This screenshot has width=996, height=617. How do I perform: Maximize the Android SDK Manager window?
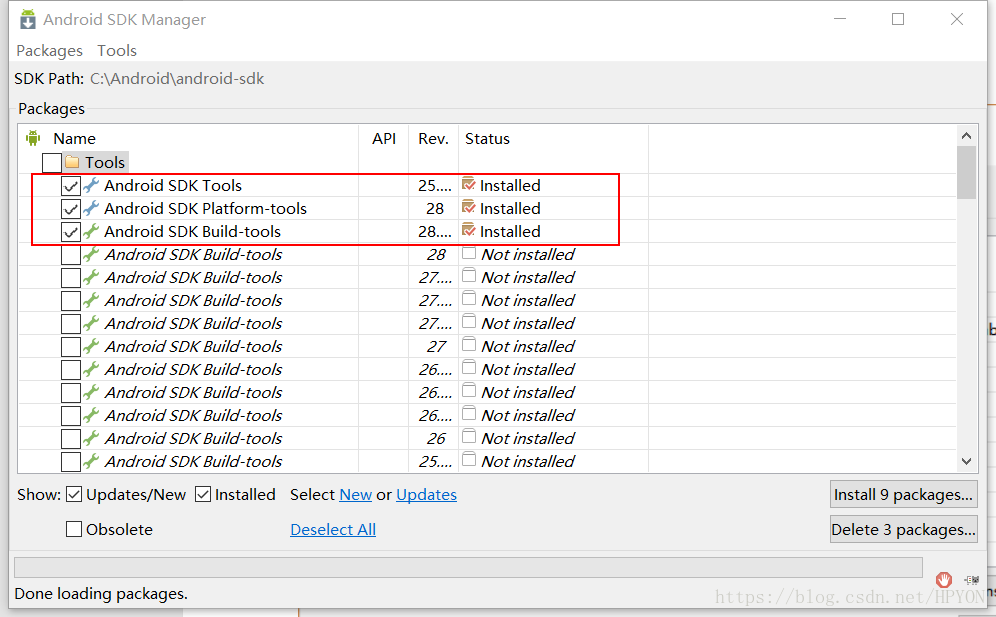point(898,19)
